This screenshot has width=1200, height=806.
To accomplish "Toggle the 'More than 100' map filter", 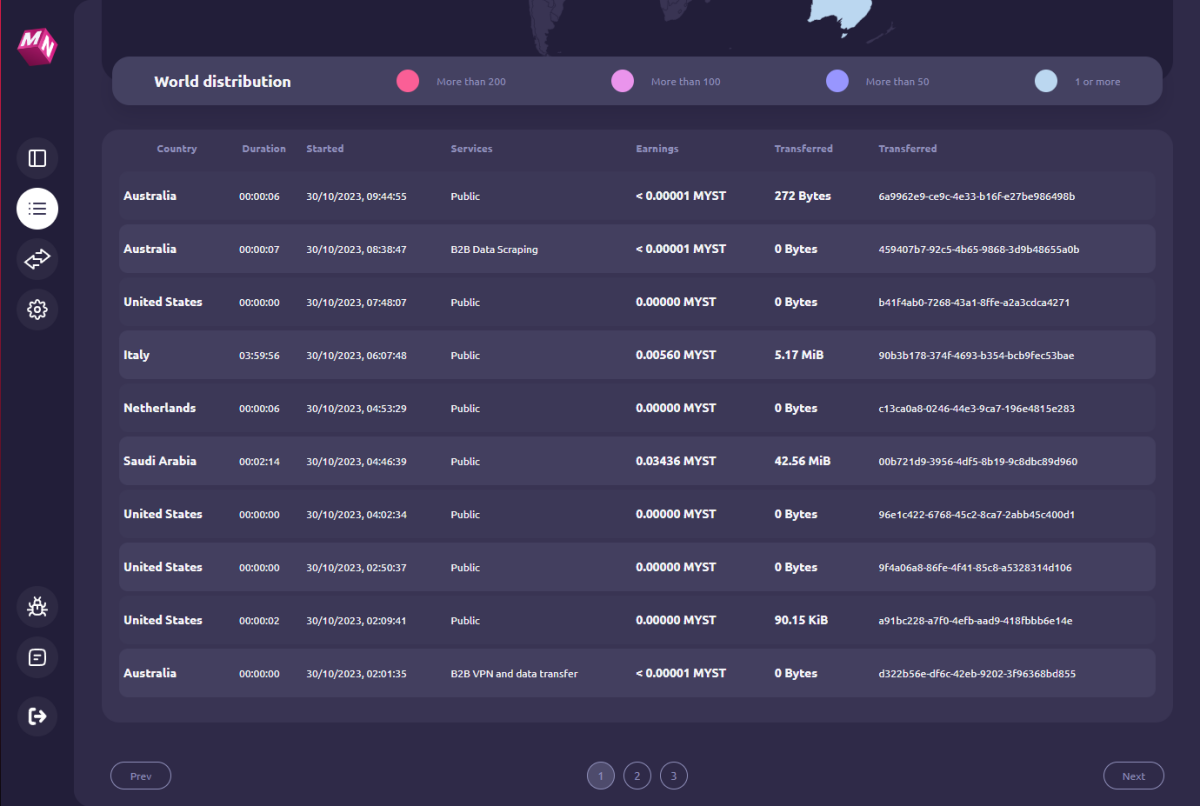I will tap(622, 81).
